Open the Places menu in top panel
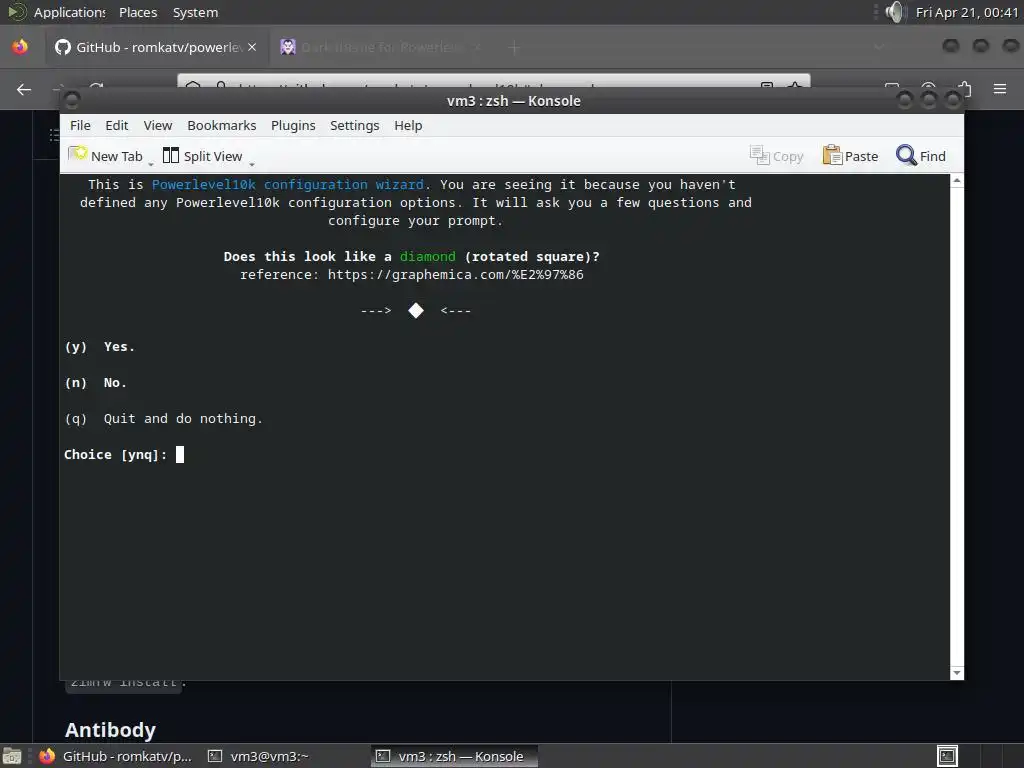 [138, 12]
